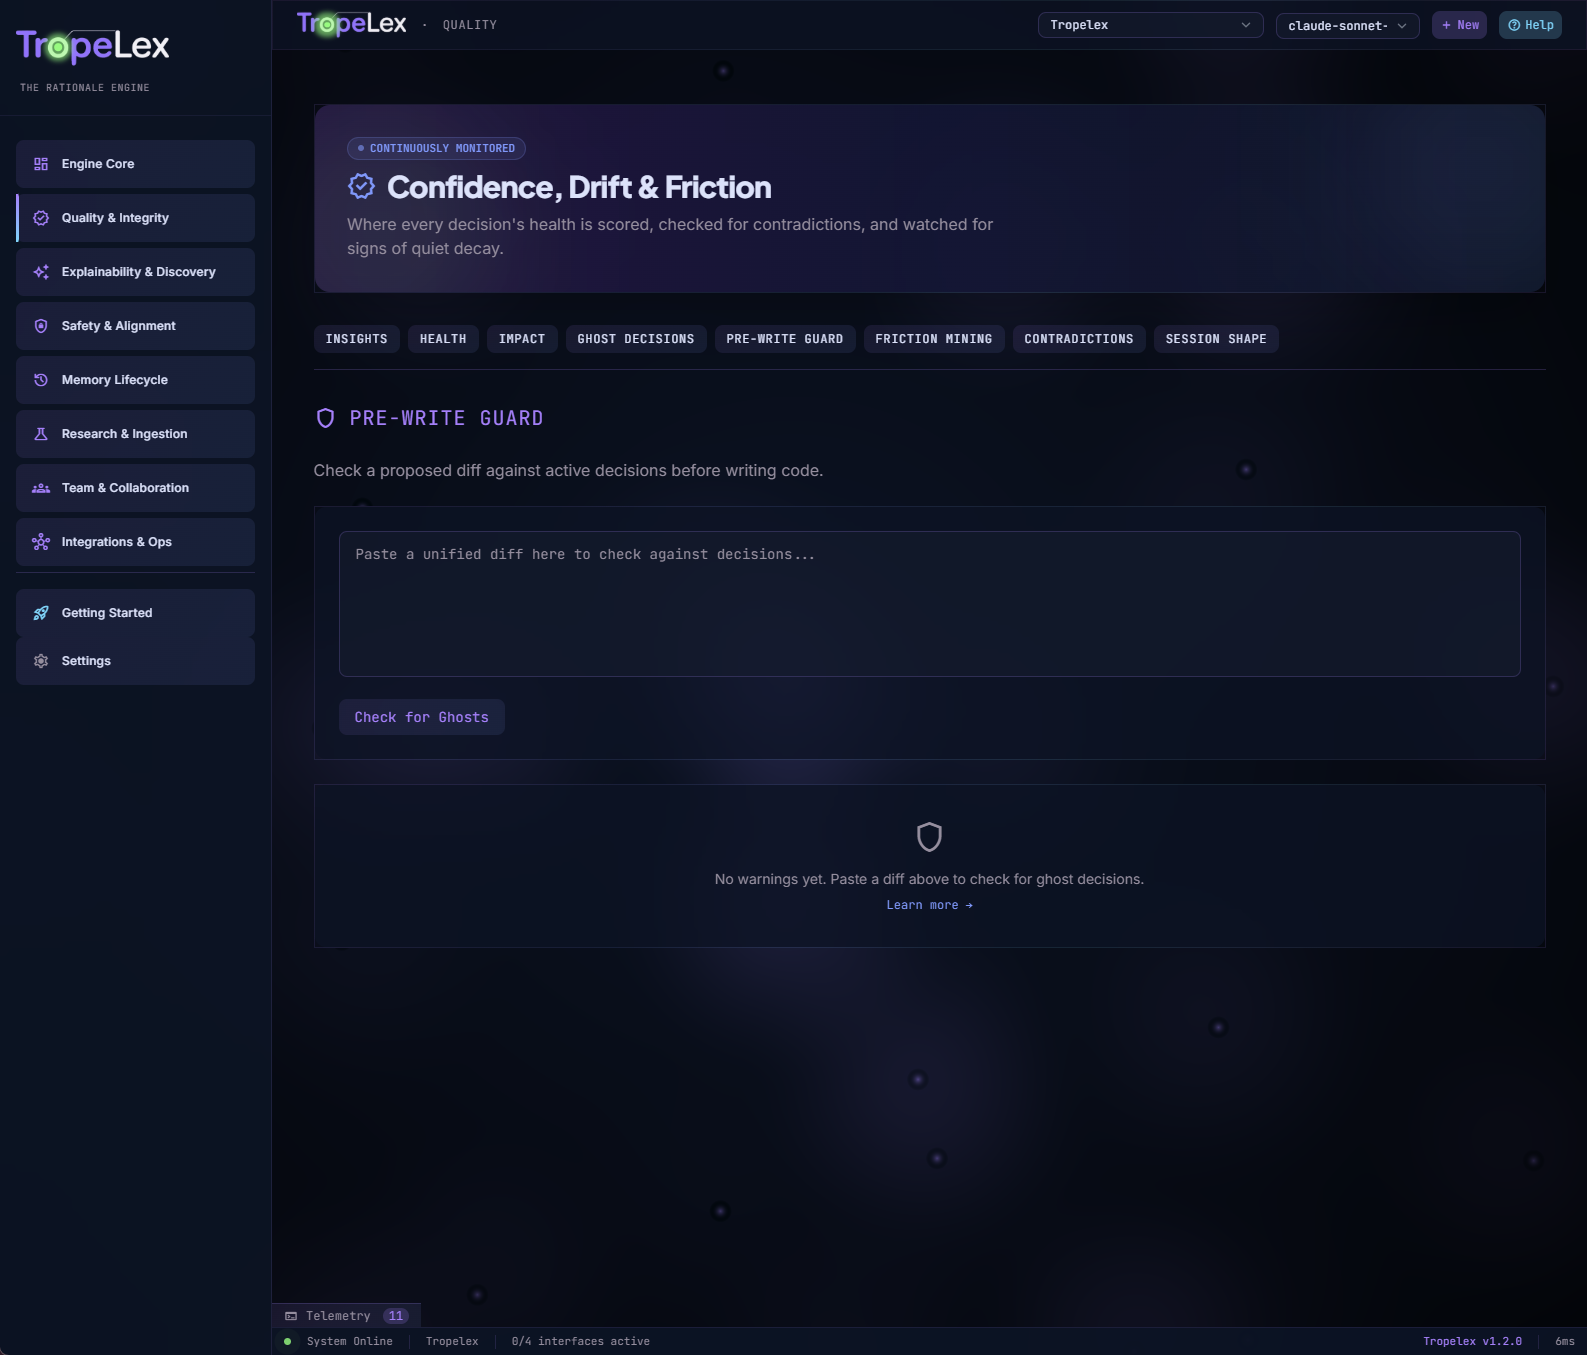Click the shield icon in the empty warnings panel
1587x1355 pixels.
coord(930,837)
